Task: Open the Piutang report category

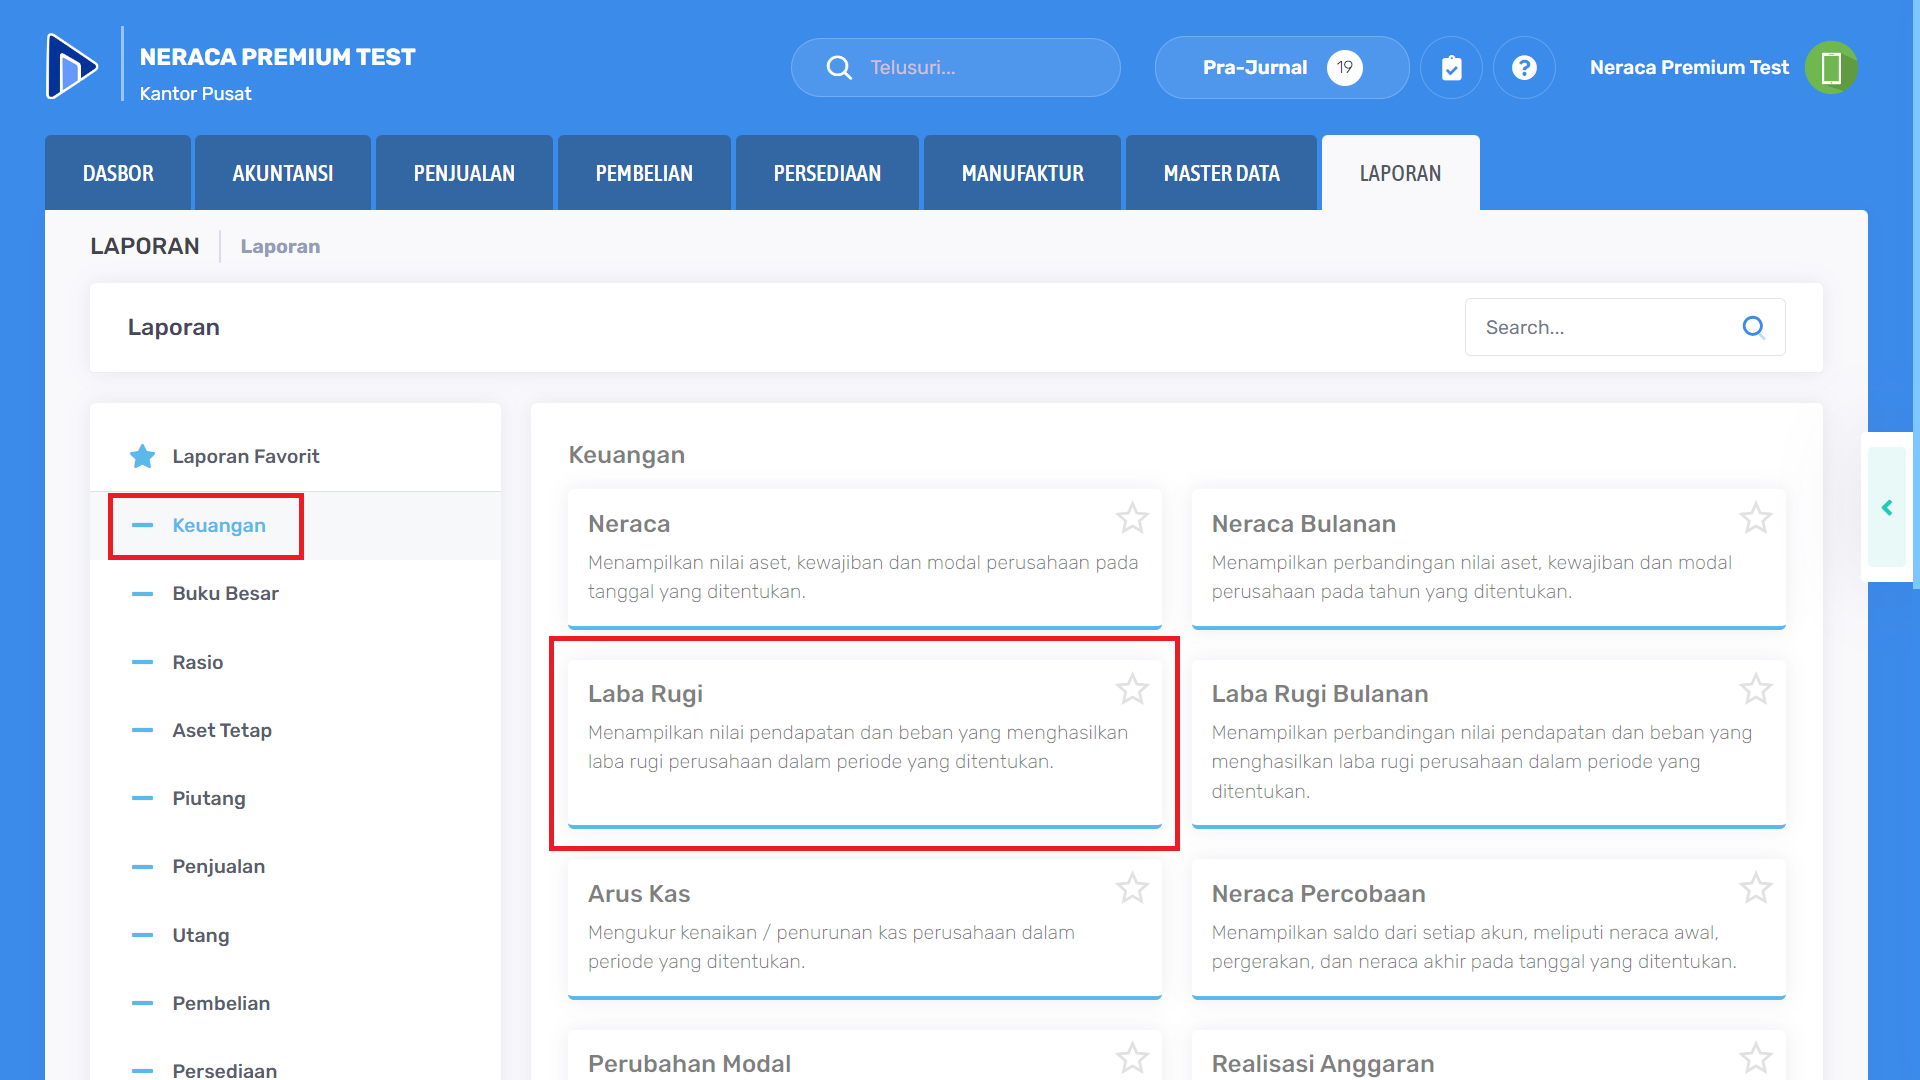Action: pyautogui.click(x=208, y=799)
